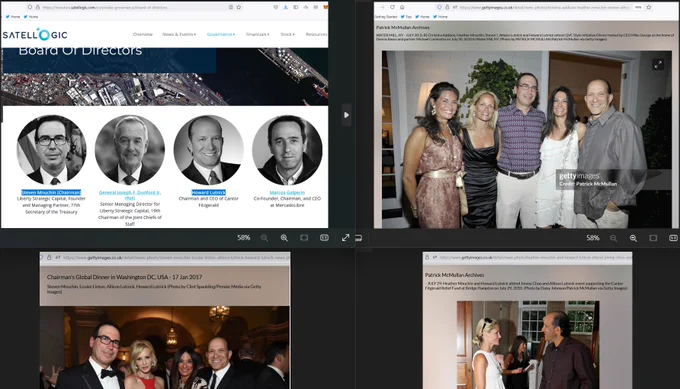Open the sidebar icon in Satellogic browser toolbar
The height and width of the screenshot is (389, 680).
[295, 7]
